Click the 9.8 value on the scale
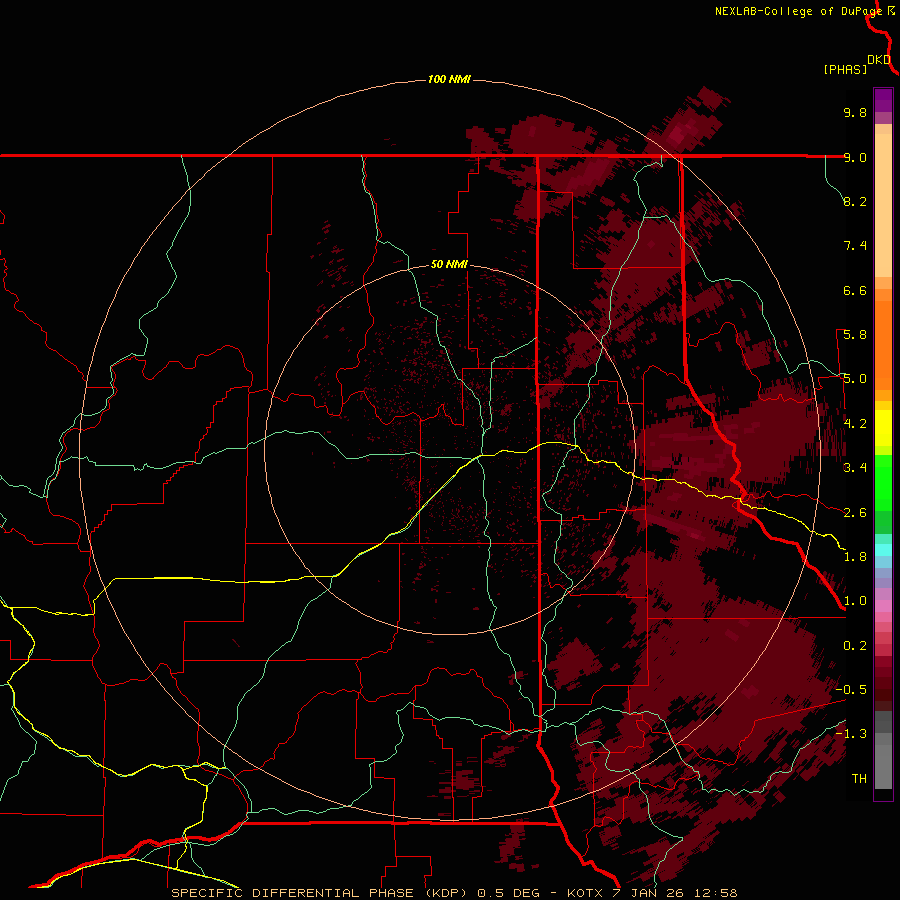This screenshot has width=900, height=900. [855, 112]
